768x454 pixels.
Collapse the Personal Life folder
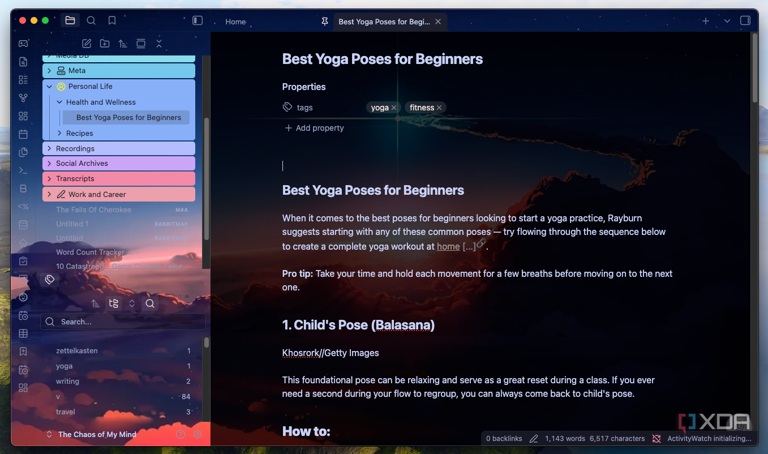(49, 87)
